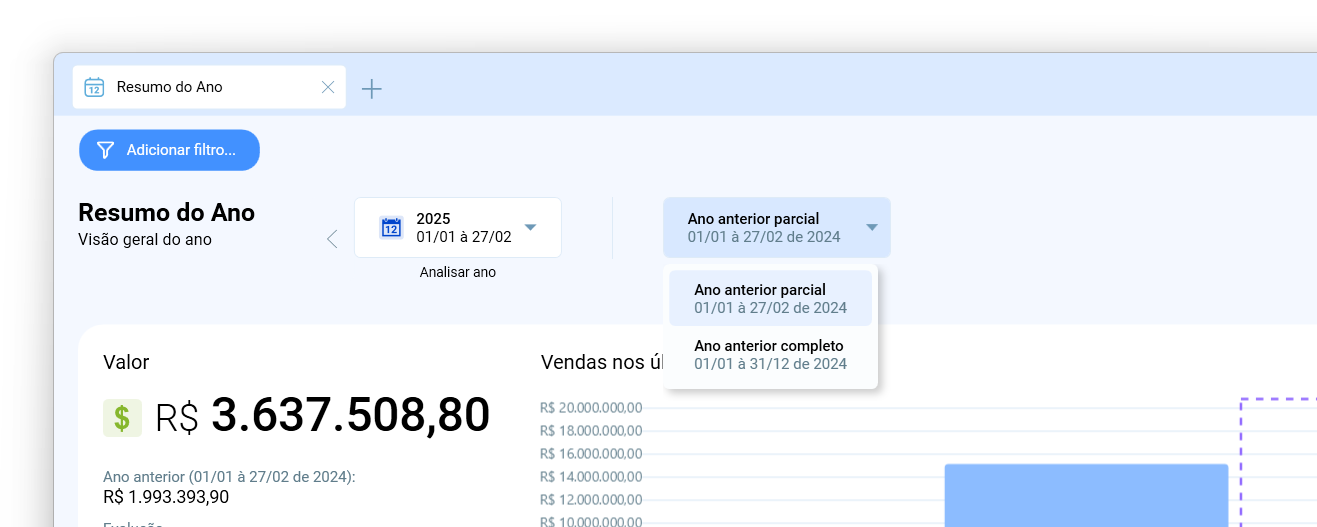Select Ano anterior parcial option in list

[x=770, y=298]
